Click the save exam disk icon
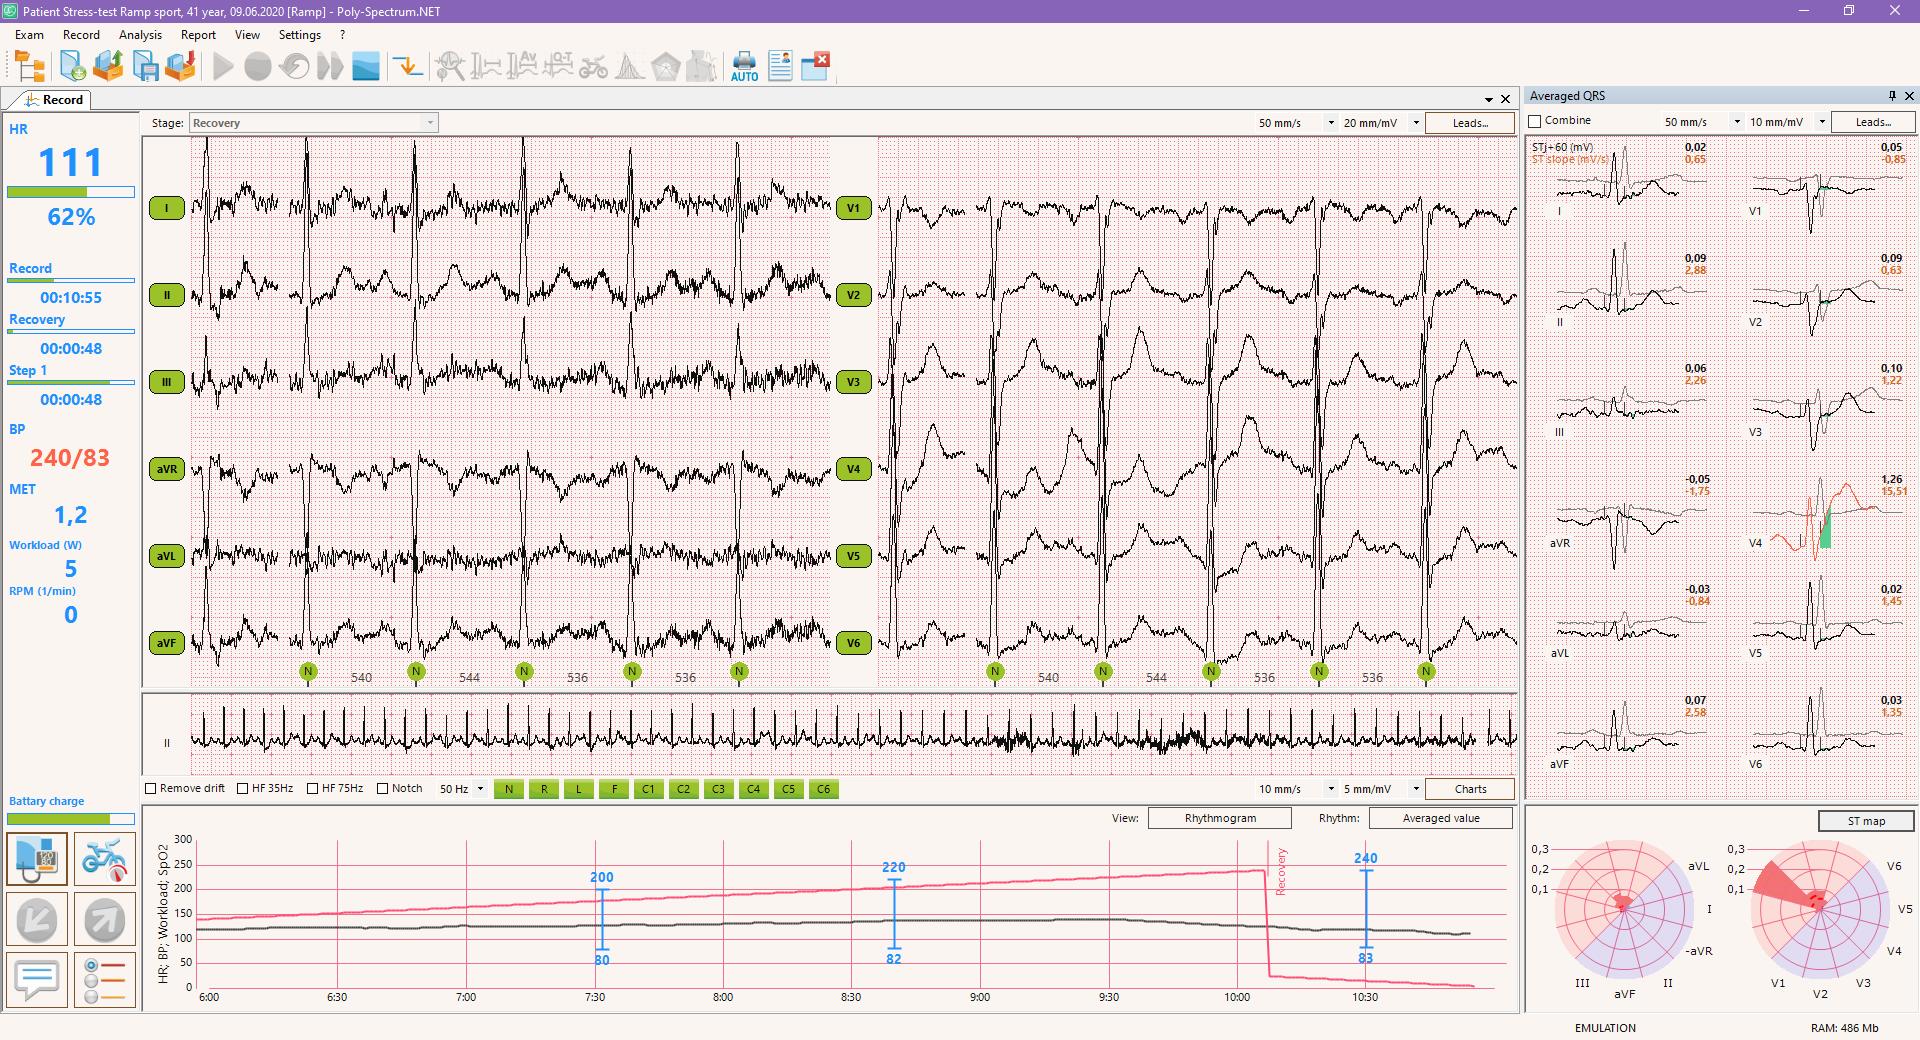Viewport: 1920px width, 1040px height. (146, 67)
